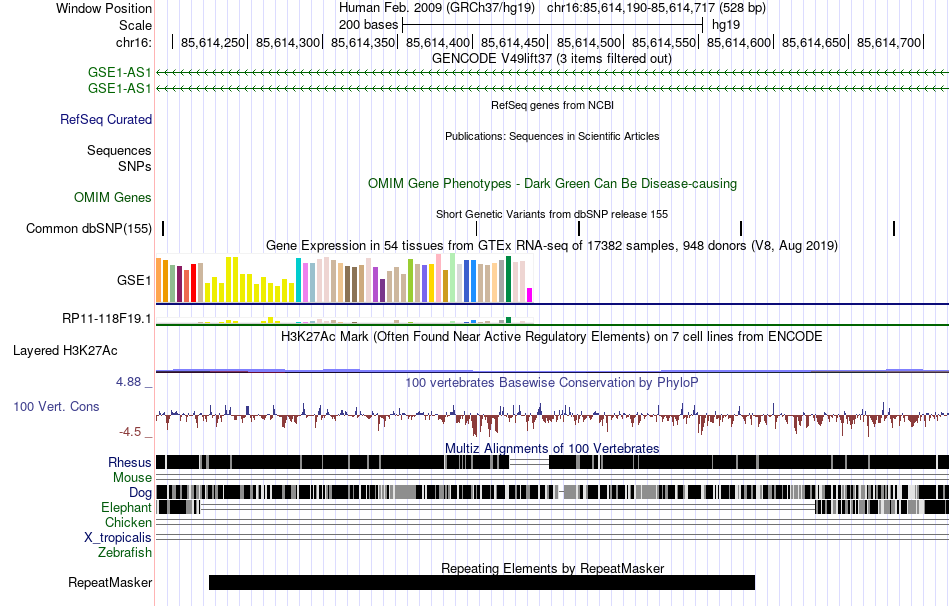Click the Sequences track label
This screenshot has height=606, width=950.
click(x=119, y=150)
